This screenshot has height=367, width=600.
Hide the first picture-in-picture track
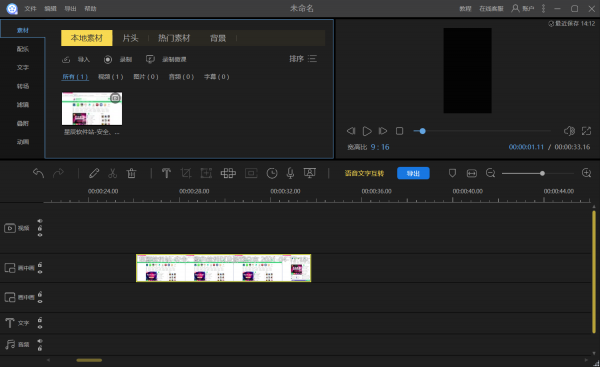coord(40,272)
